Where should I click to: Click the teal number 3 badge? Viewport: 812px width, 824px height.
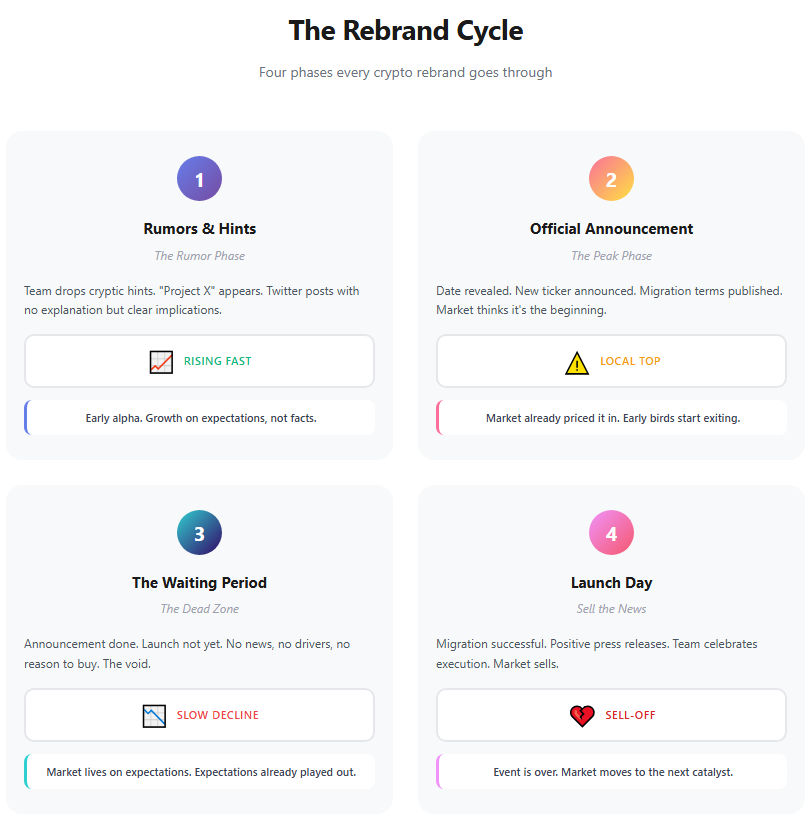[199, 533]
